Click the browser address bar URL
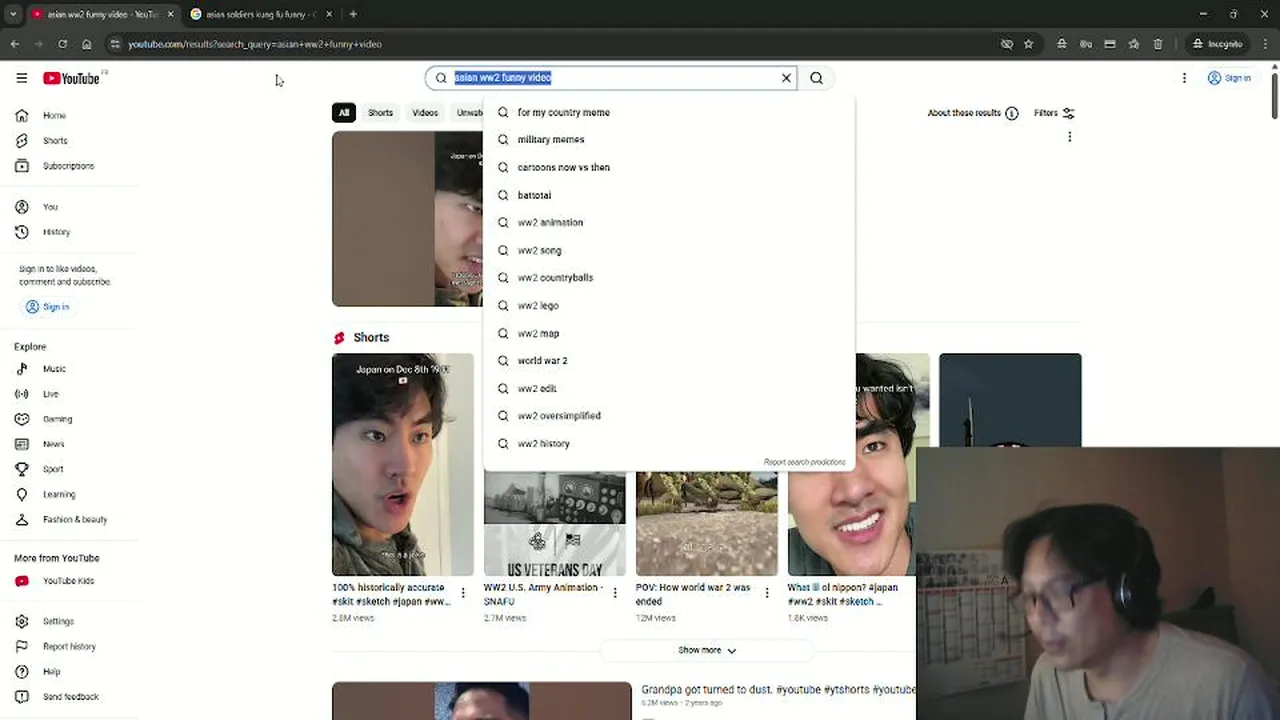Image resolution: width=1280 pixels, height=720 pixels. (254, 44)
